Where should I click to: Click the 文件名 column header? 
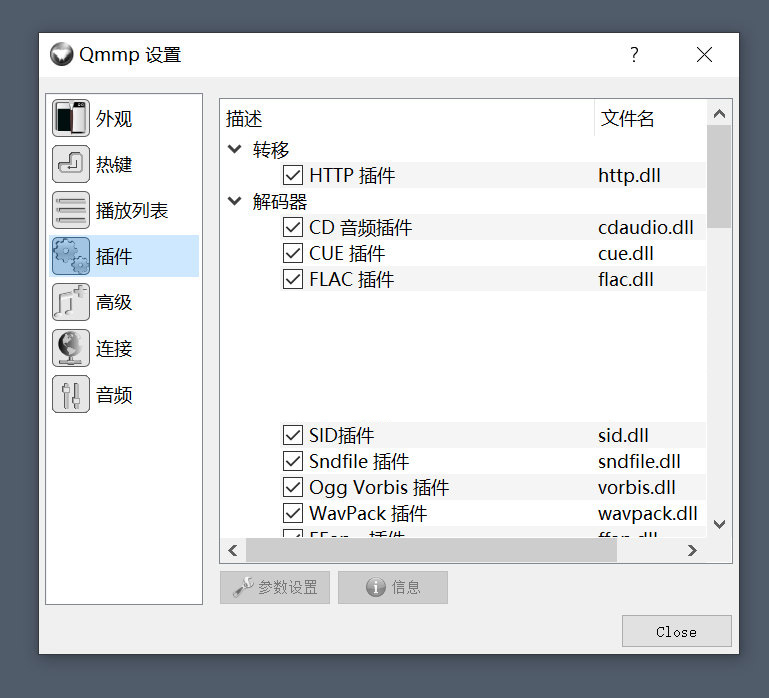coord(628,119)
